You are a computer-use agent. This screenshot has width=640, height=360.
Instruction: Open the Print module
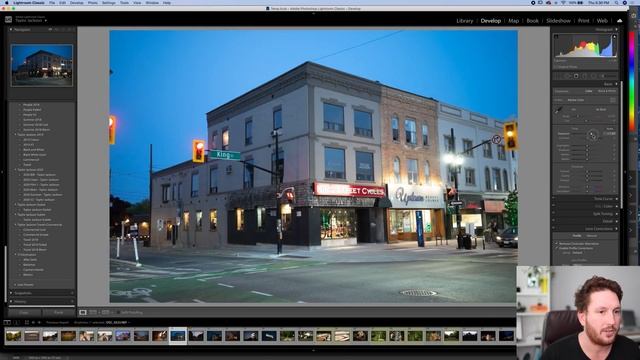pos(584,21)
